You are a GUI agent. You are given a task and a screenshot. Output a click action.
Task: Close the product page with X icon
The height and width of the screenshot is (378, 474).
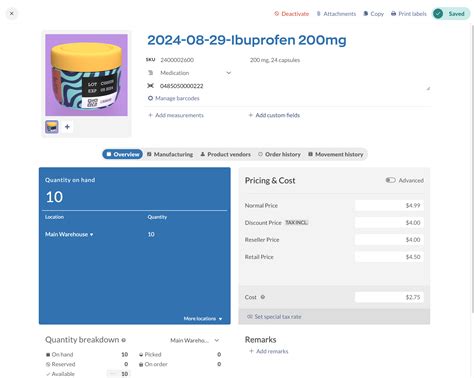point(12,14)
